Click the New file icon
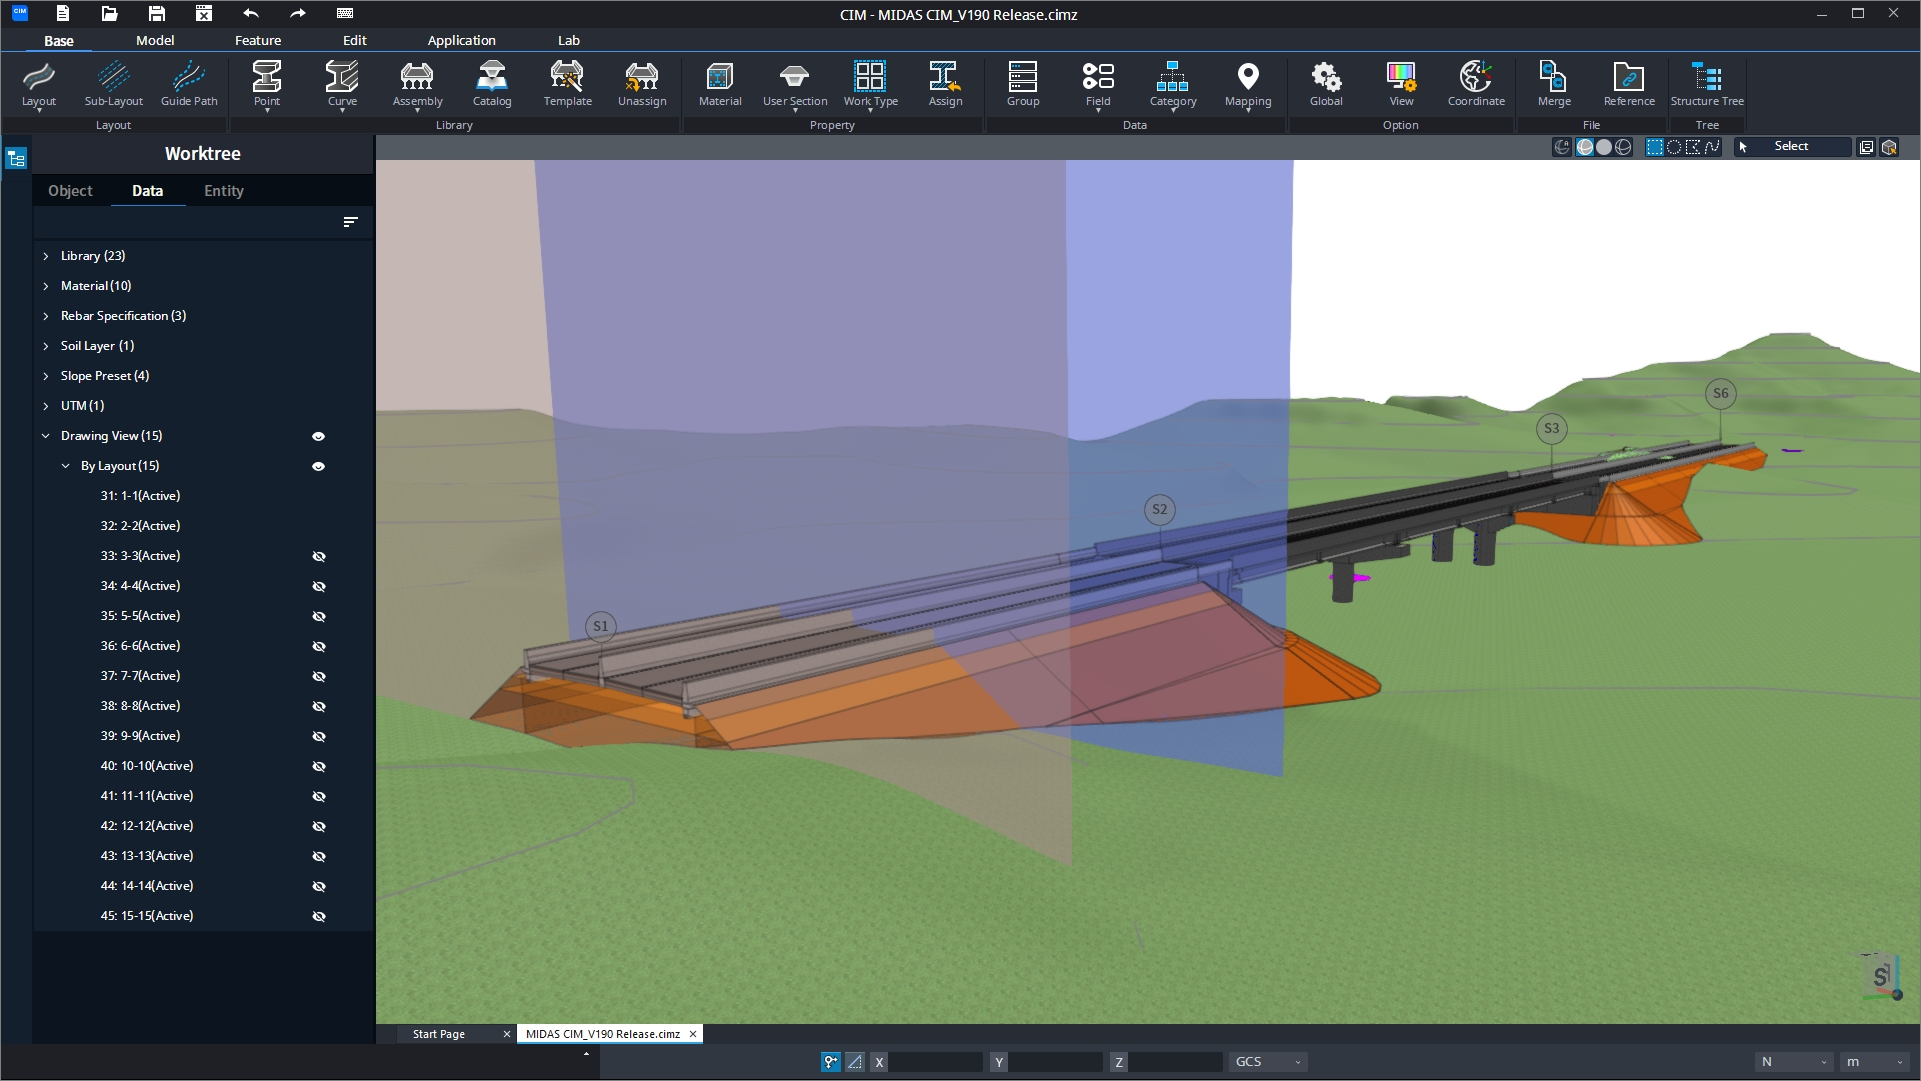 click(x=62, y=13)
